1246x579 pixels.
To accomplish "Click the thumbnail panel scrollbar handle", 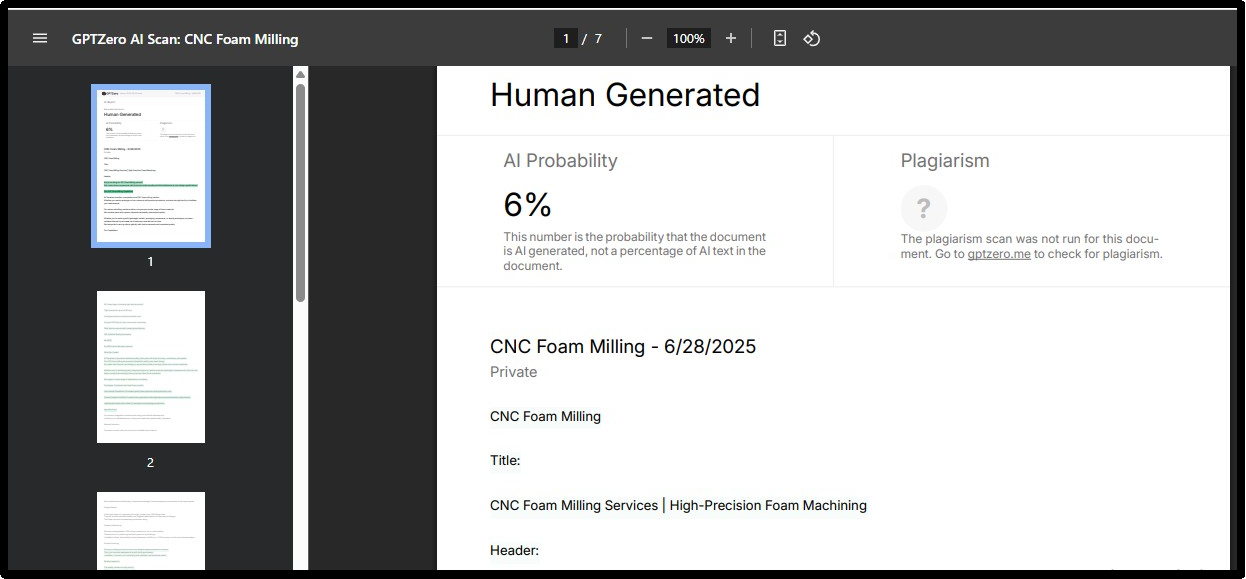I will click(300, 192).
